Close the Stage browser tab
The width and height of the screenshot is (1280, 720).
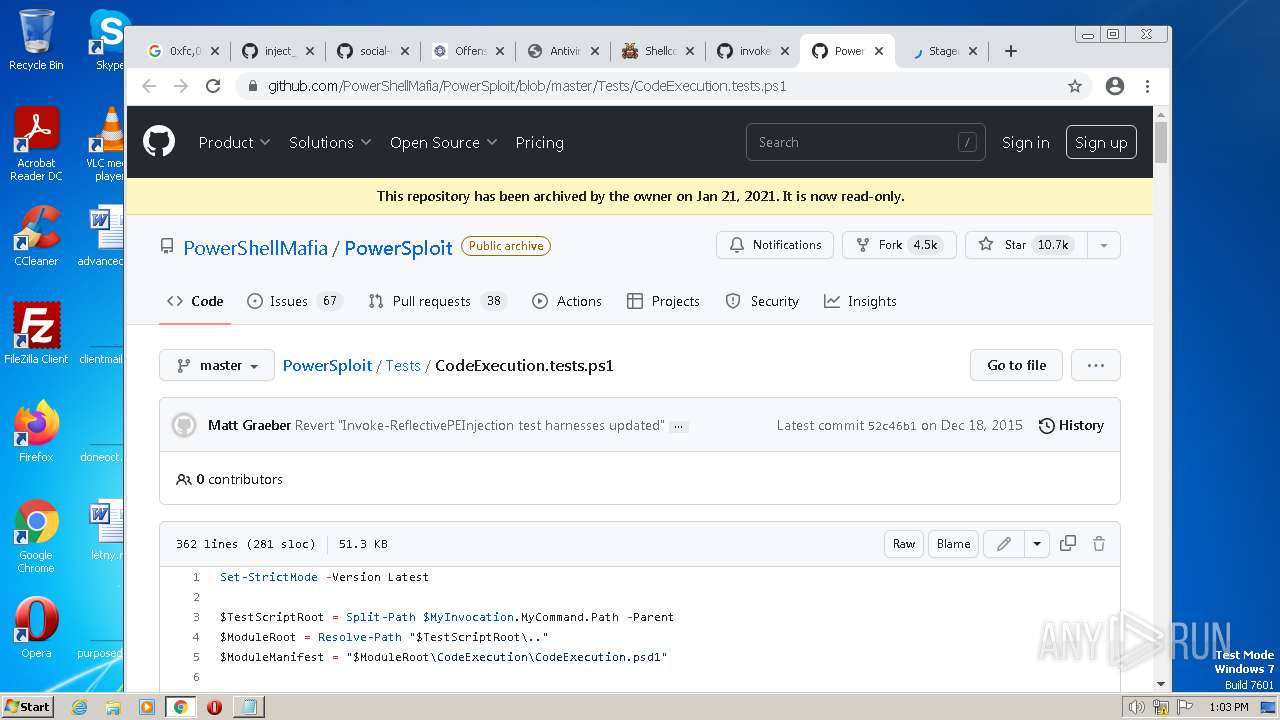click(x=972, y=51)
